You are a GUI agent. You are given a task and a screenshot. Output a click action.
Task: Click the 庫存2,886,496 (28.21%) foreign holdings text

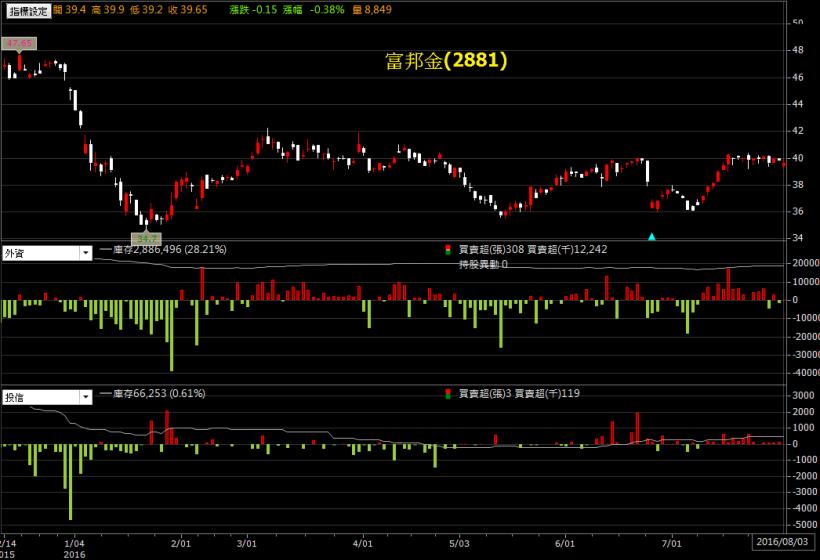tap(169, 249)
